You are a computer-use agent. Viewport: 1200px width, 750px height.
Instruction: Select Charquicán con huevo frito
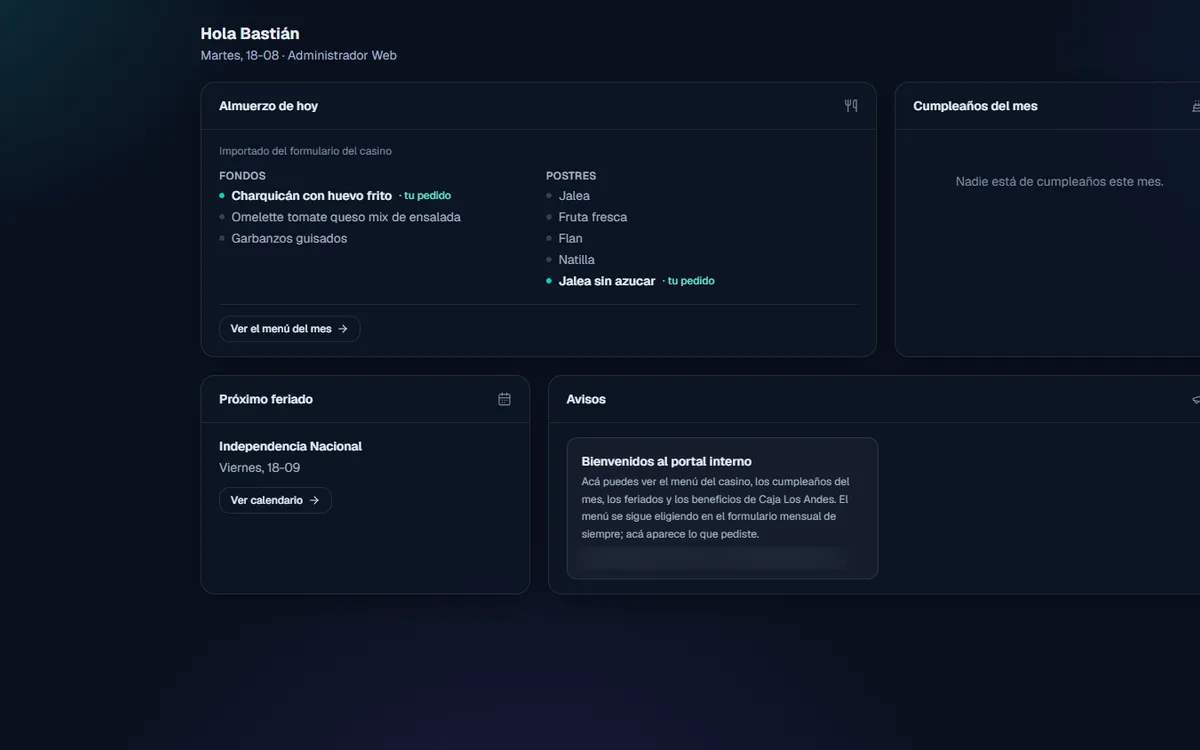pyautogui.click(x=311, y=196)
